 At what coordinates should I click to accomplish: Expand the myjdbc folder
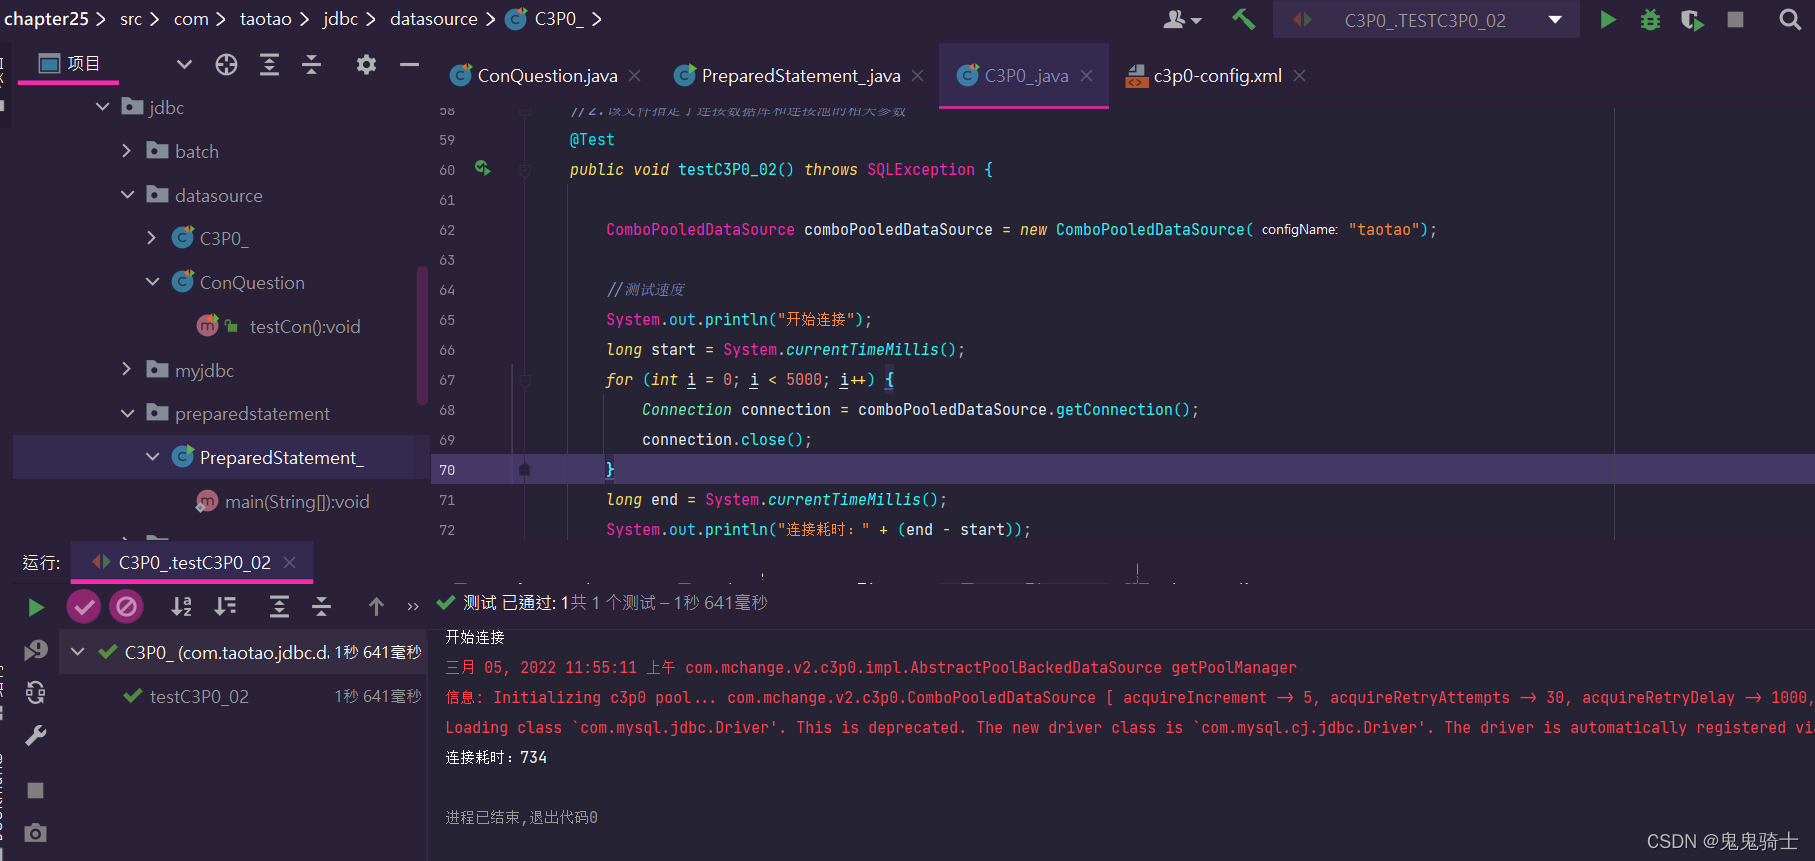pyautogui.click(x=127, y=370)
